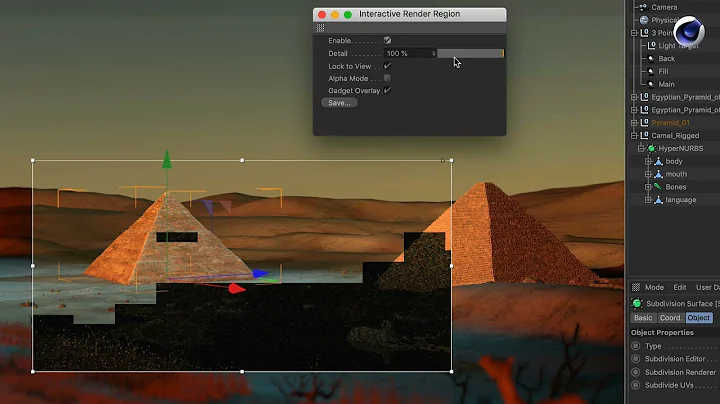Click the animation dot next to Subdivide UVs
The height and width of the screenshot is (404, 720).
[x=636, y=385]
